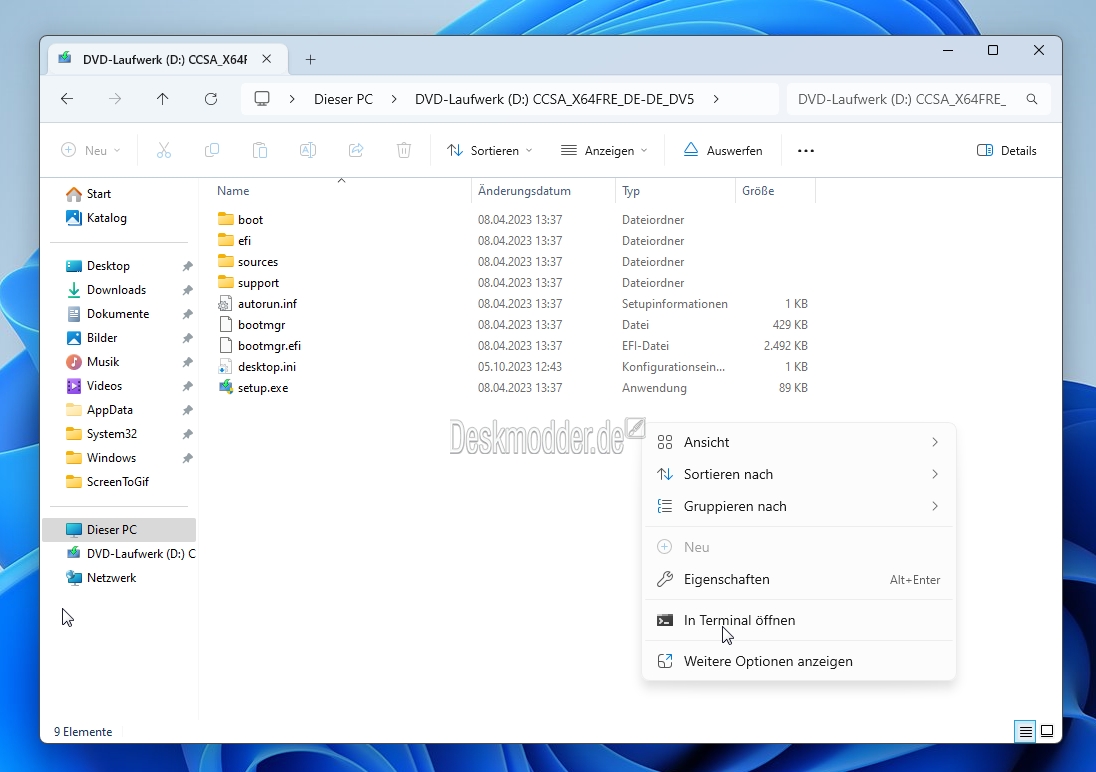Go back with the left arrow
The image size is (1096, 772).
coord(67,99)
